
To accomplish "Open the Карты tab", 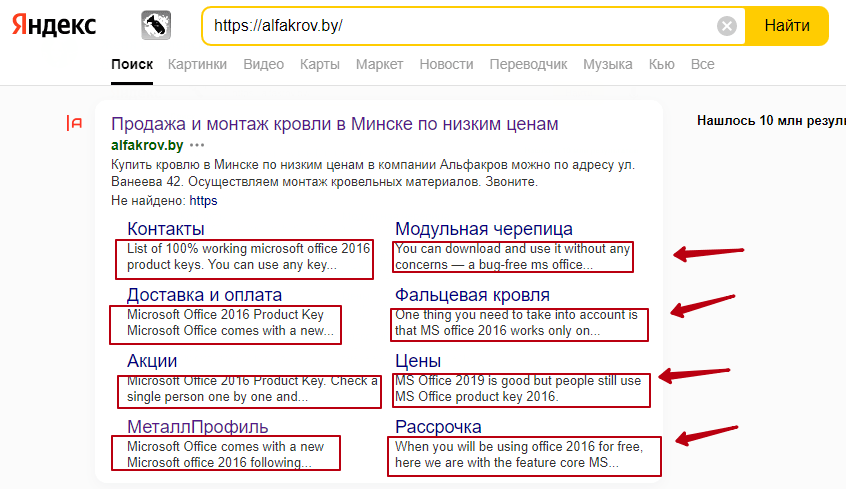I will click(320, 64).
